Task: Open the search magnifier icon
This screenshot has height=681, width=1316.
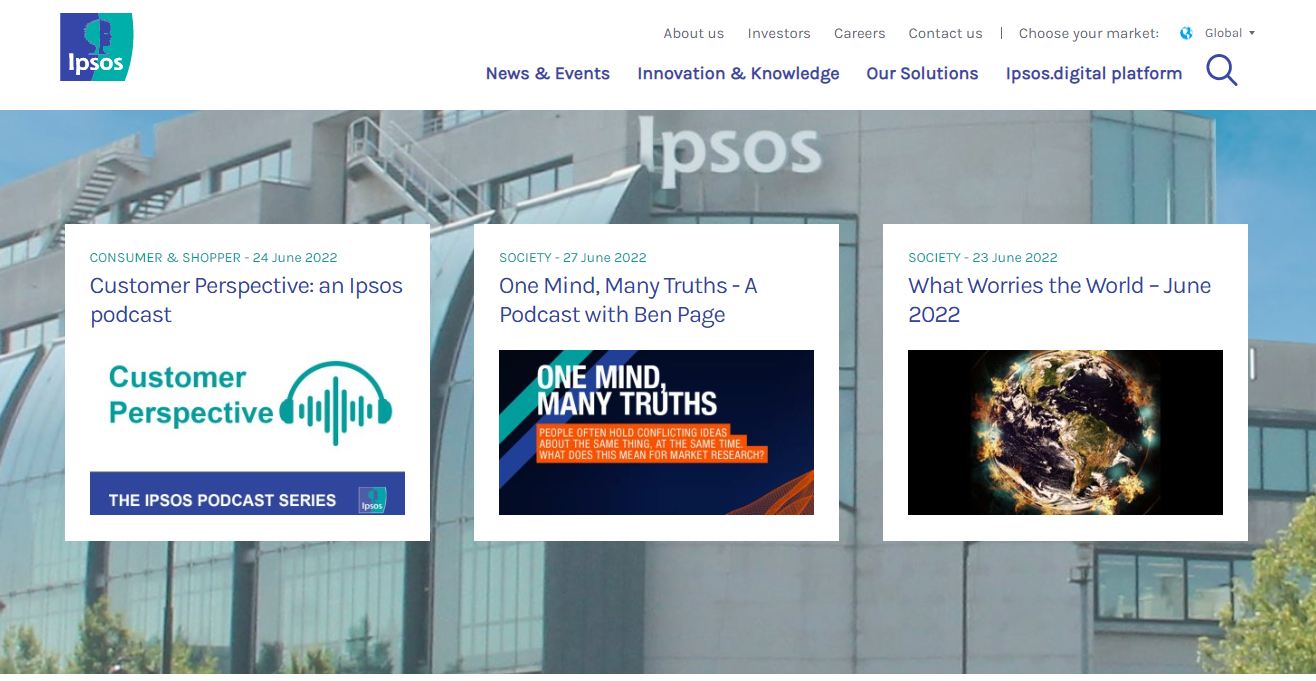Action: [x=1221, y=70]
